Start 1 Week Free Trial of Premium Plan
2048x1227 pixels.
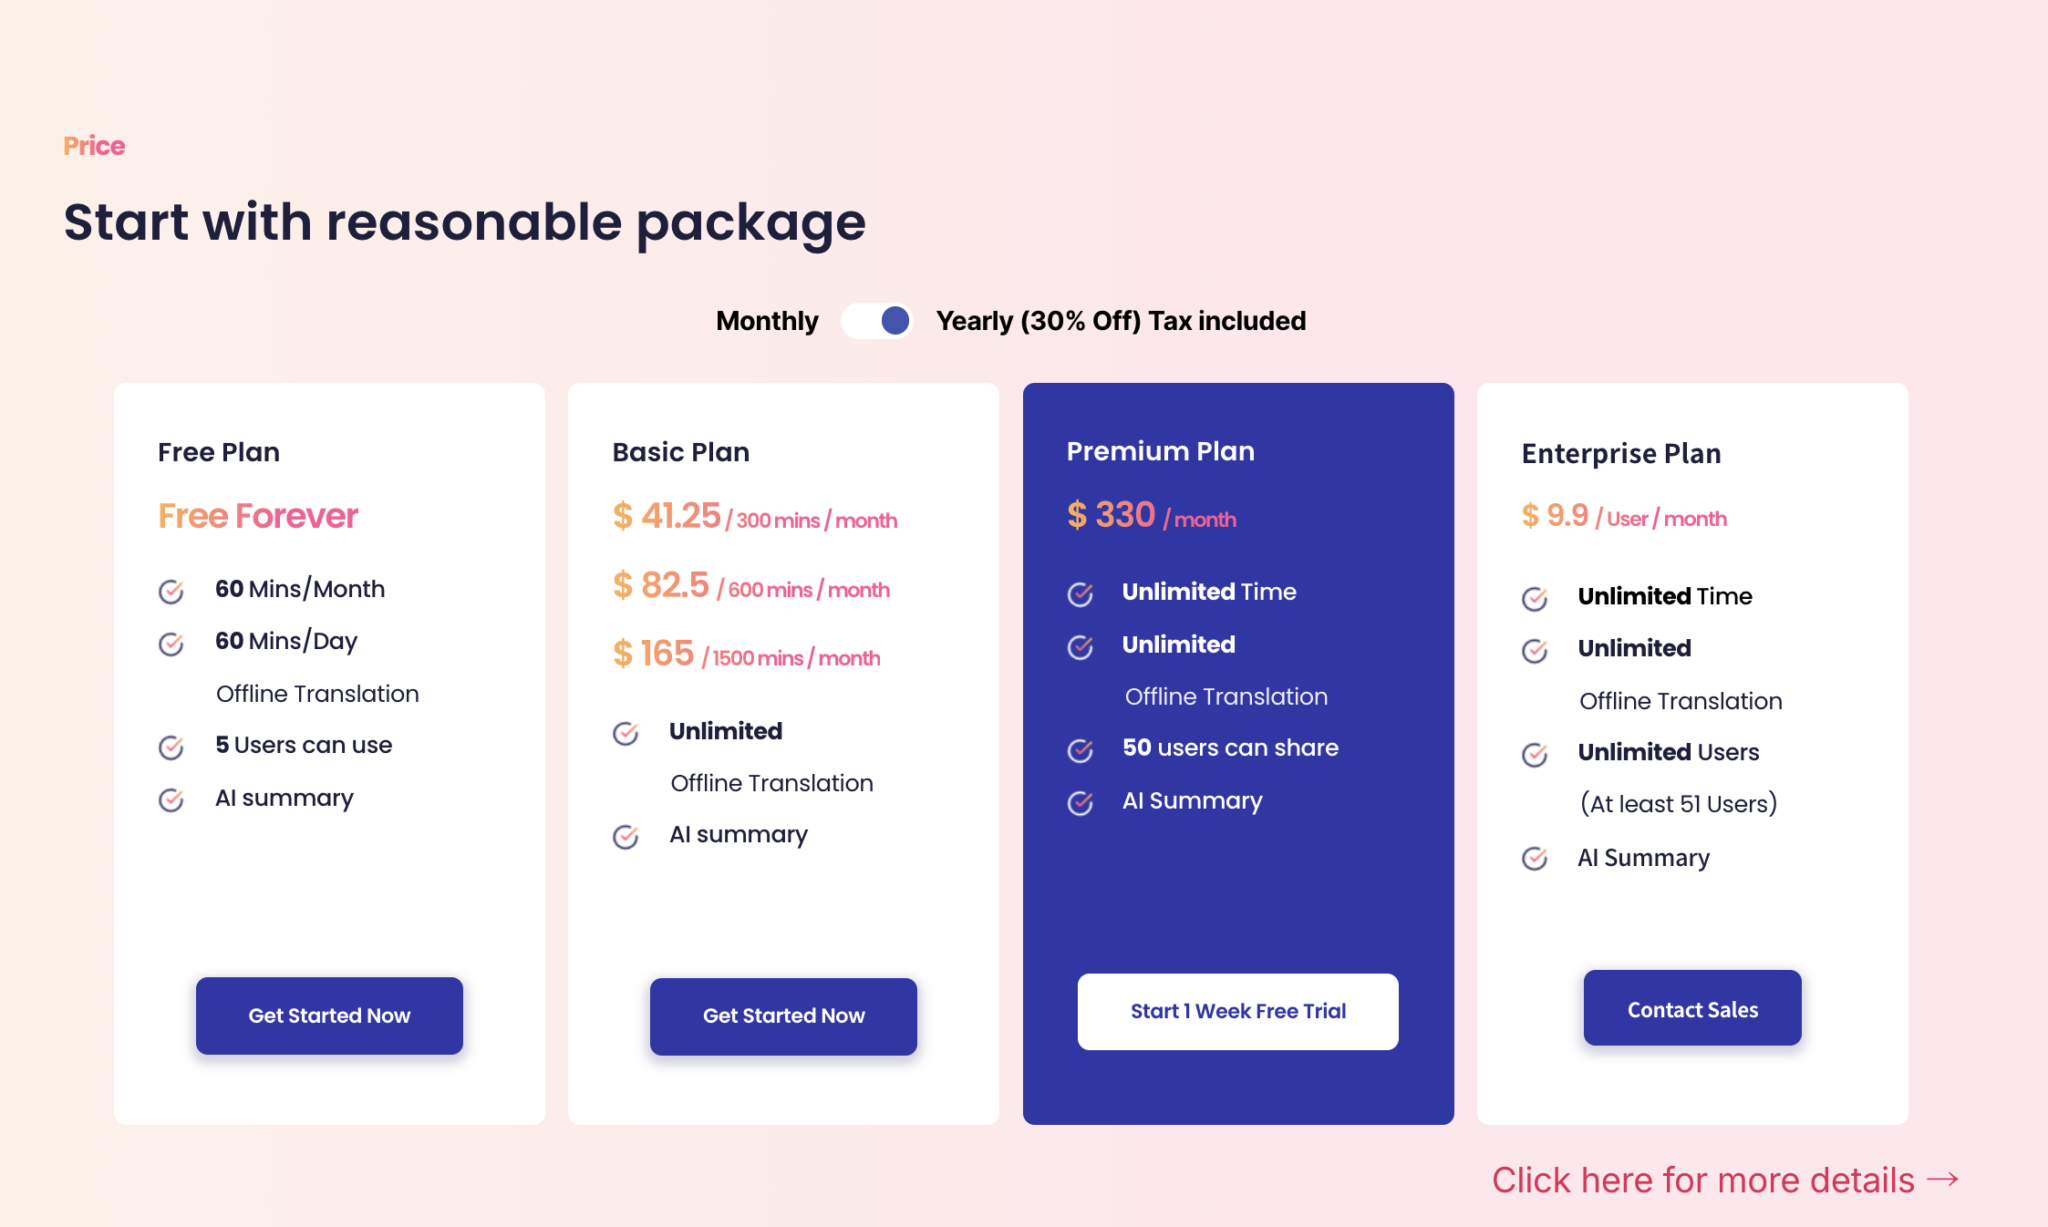[1237, 1011]
